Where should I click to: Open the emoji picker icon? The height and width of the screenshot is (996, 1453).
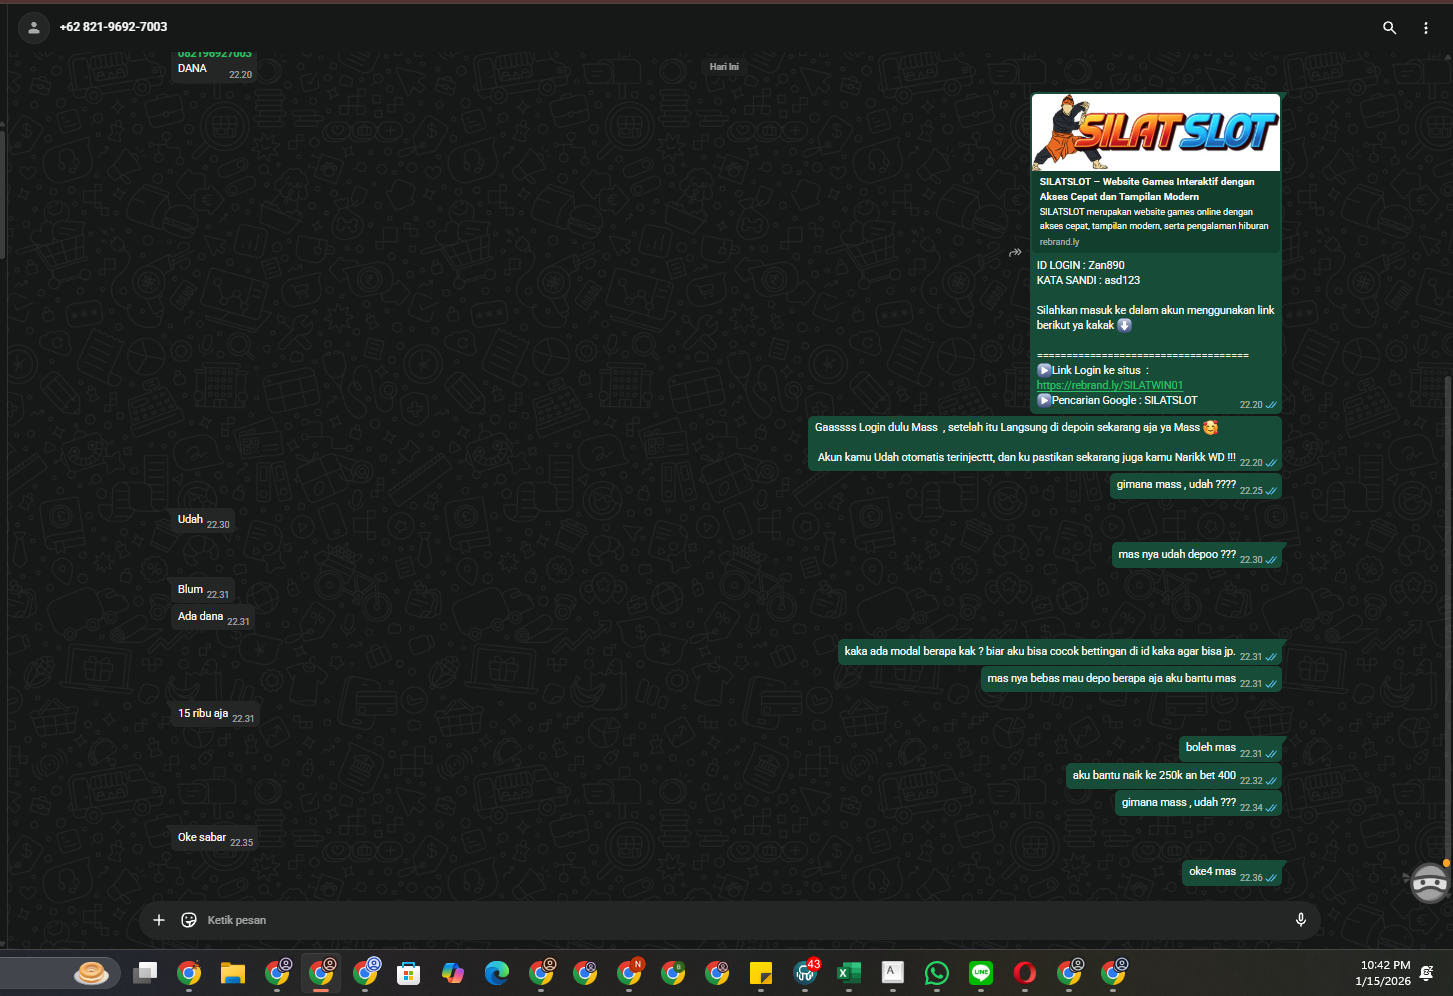point(189,920)
